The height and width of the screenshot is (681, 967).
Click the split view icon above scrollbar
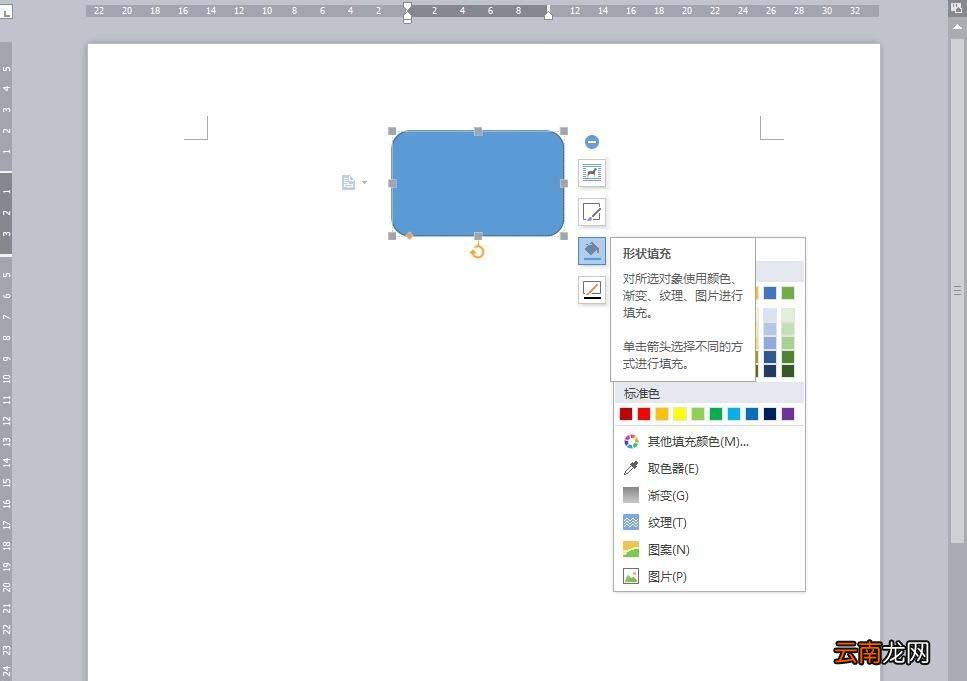[x=957, y=9]
